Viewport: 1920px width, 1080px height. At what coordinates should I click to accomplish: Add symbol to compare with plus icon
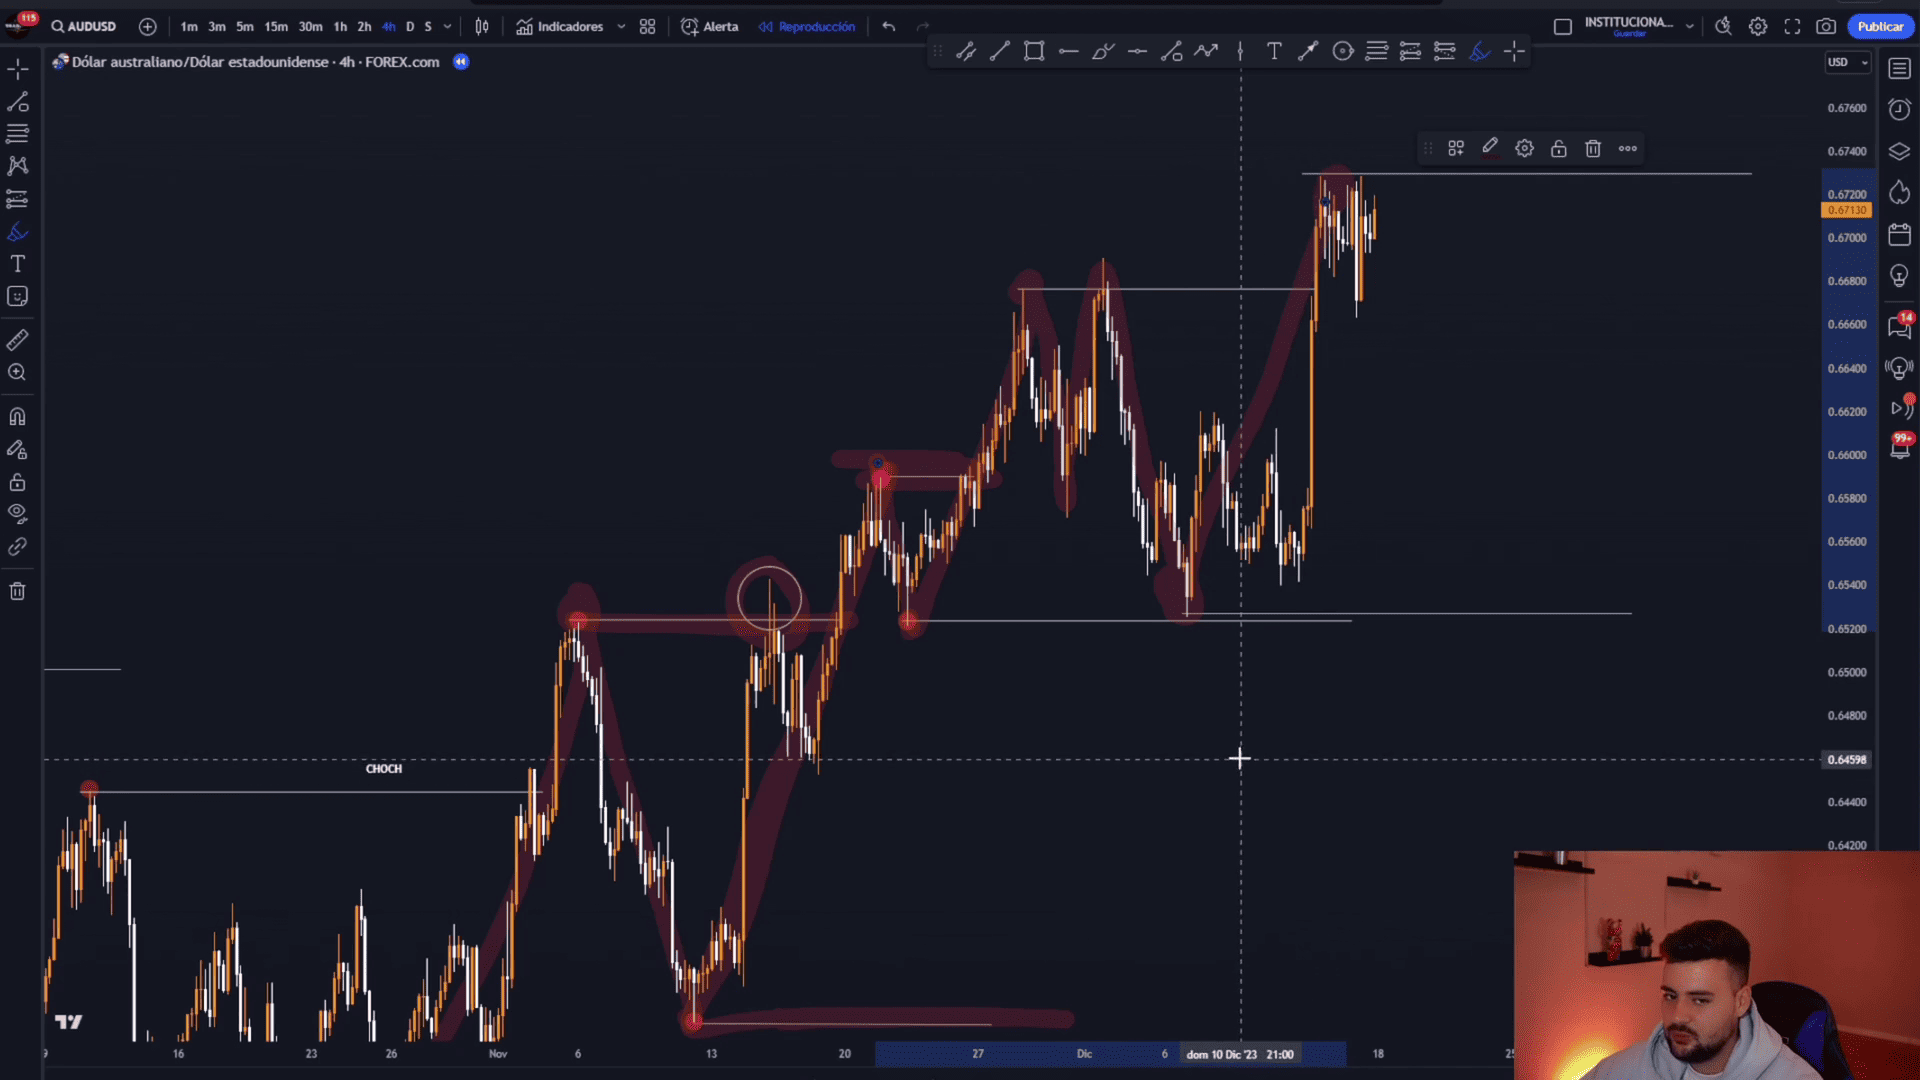[147, 27]
